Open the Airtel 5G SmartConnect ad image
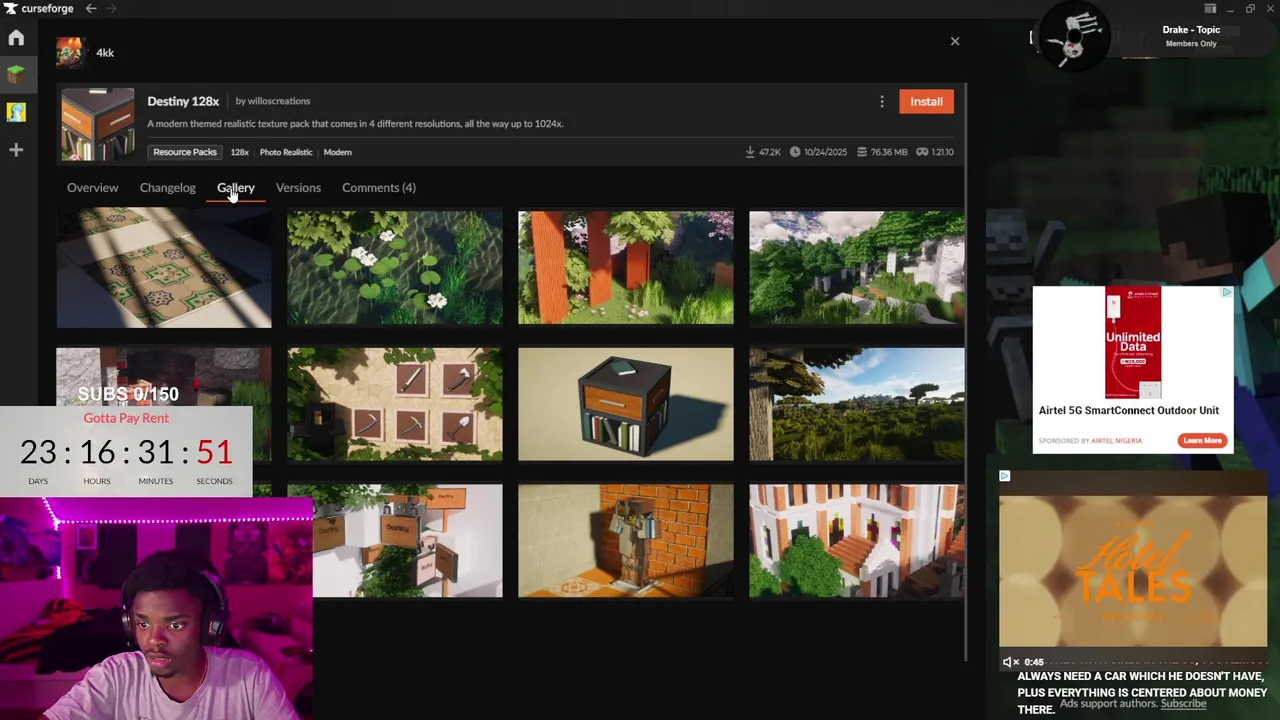The height and width of the screenshot is (720, 1280). click(1133, 343)
